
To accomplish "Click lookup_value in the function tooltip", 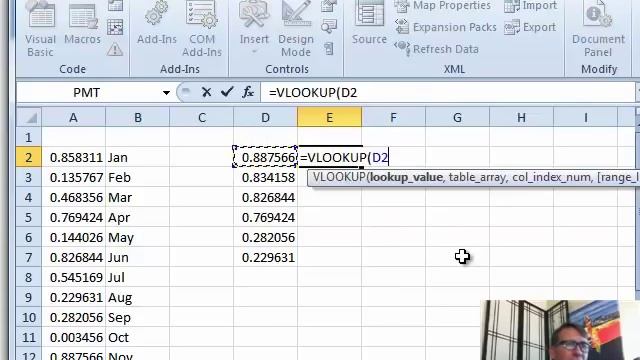I will click(406, 178).
